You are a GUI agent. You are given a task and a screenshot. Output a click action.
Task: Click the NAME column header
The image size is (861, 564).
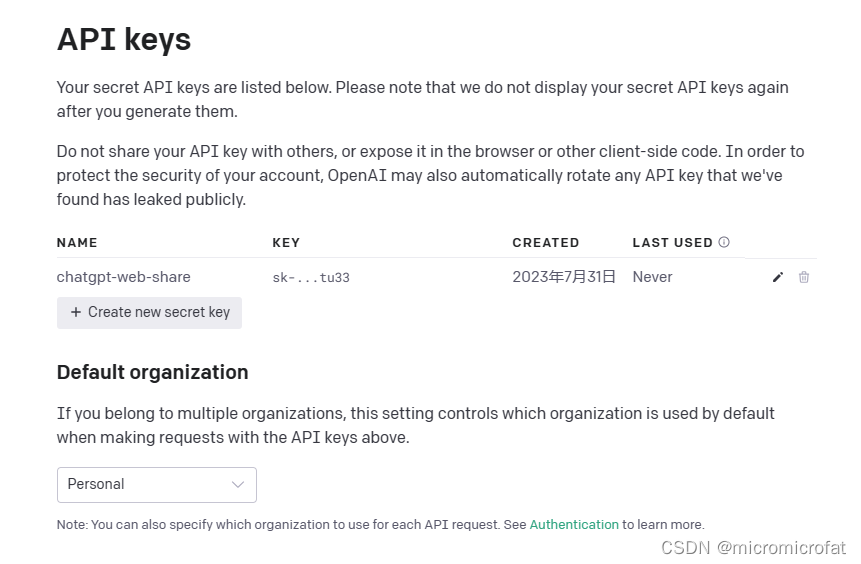pyautogui.click(x=77, y=243)
